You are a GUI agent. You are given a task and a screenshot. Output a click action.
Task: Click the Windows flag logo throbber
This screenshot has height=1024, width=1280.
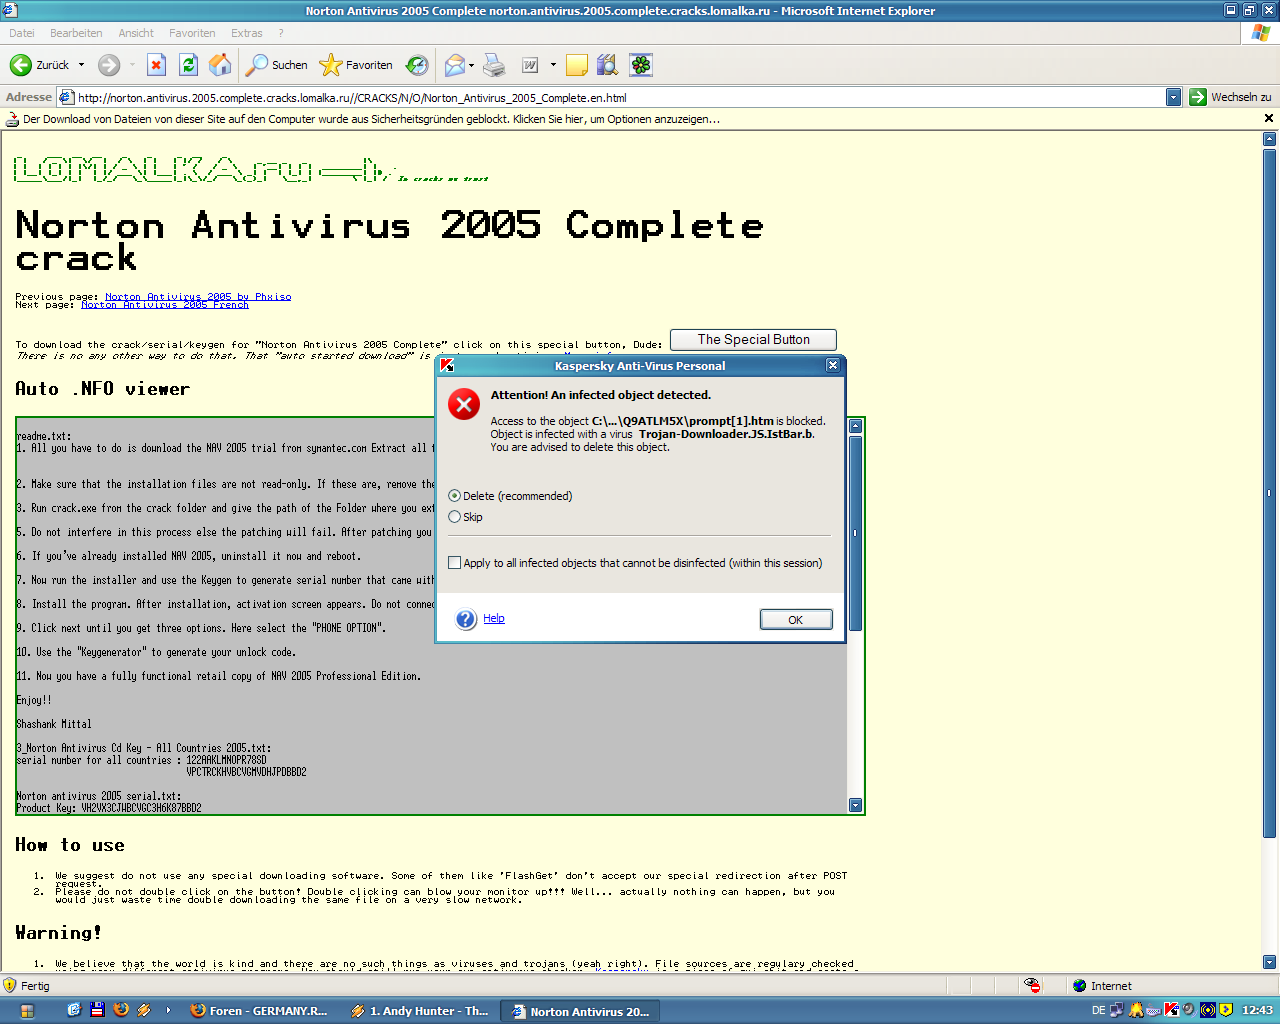point(1261,32)
